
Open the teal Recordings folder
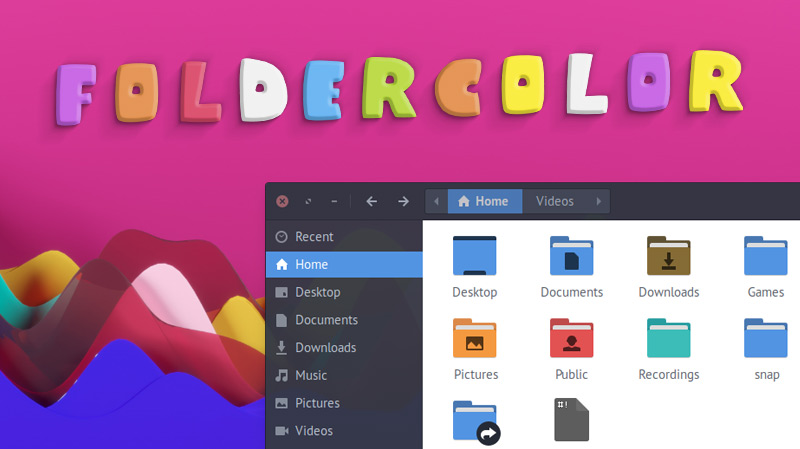tap(668, 338)
